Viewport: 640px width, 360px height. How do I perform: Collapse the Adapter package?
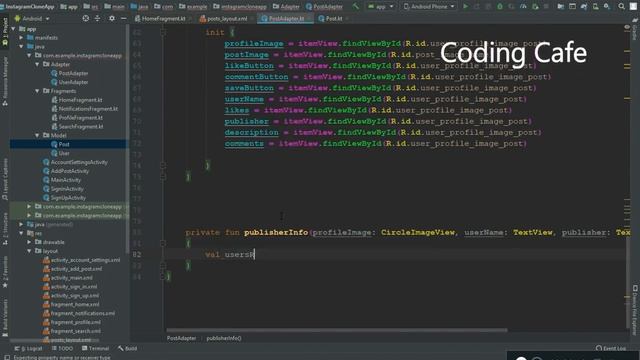37,64
